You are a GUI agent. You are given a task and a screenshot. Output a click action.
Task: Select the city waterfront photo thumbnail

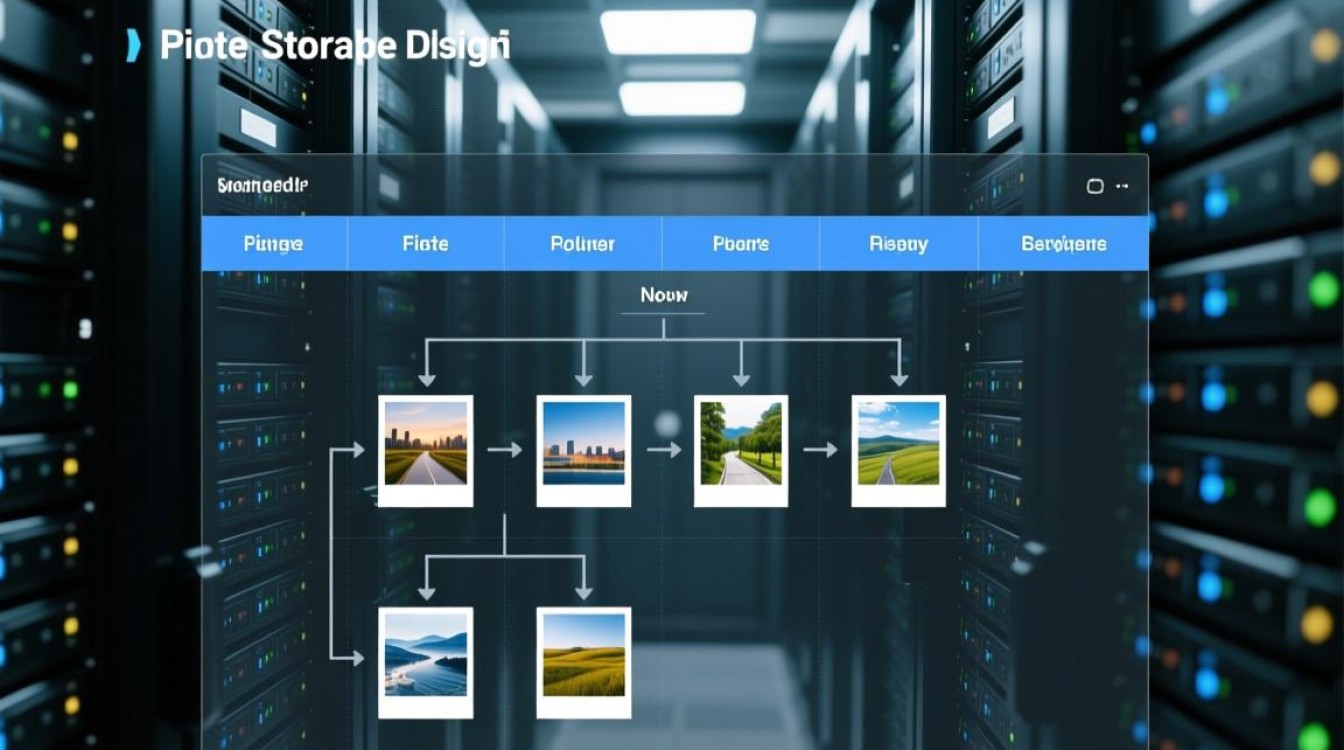[583, 450]
